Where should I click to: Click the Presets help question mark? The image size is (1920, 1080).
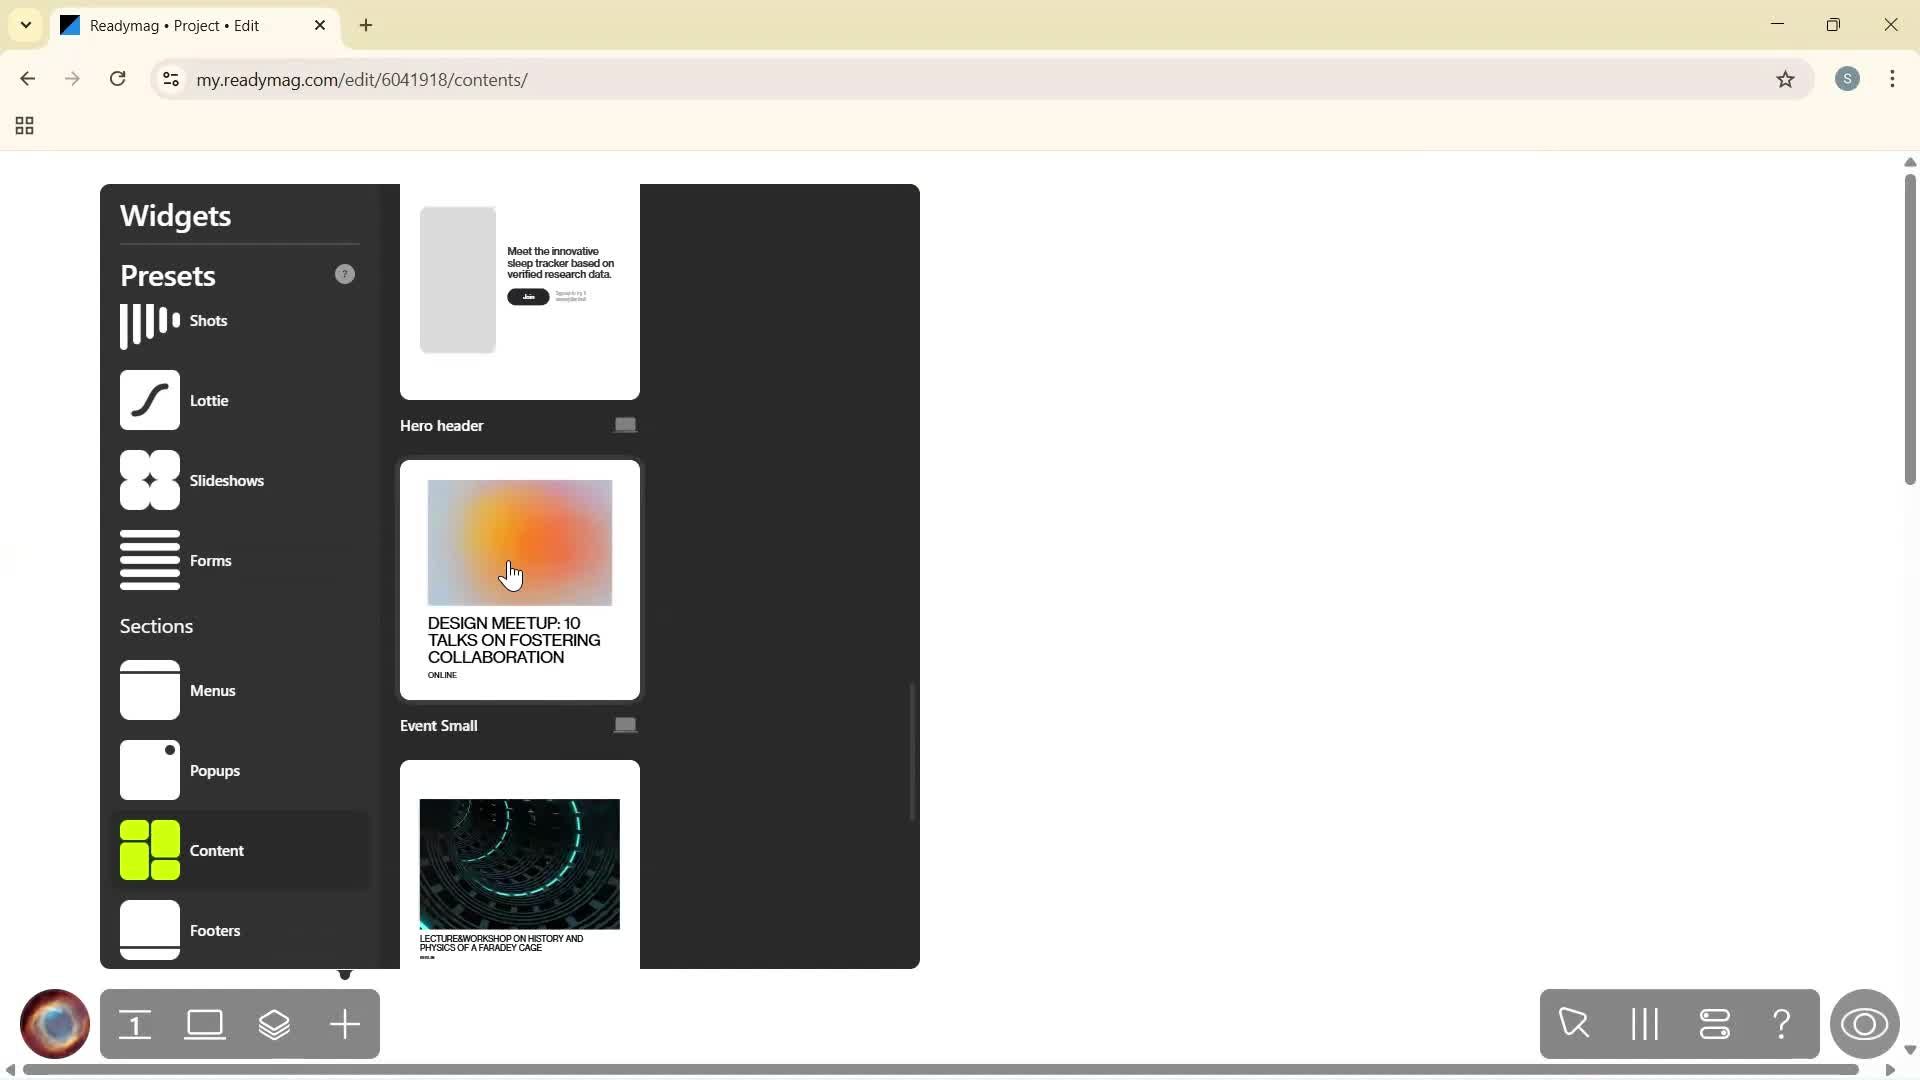(344, 273)
